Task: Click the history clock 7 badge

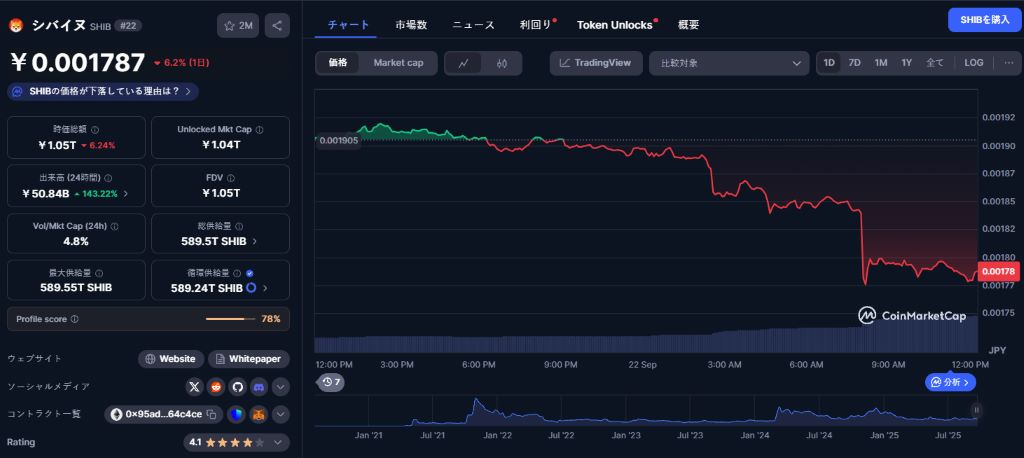Action: coord(331,382)
